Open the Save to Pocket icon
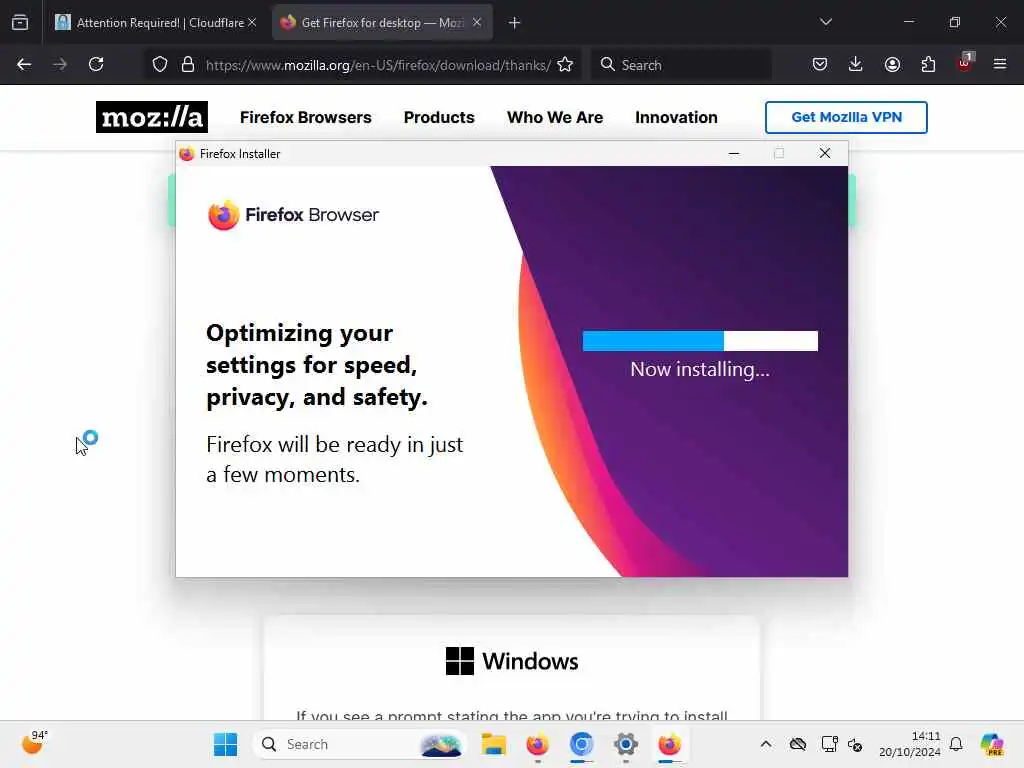The image size is (1024, 768). [820, 65]
